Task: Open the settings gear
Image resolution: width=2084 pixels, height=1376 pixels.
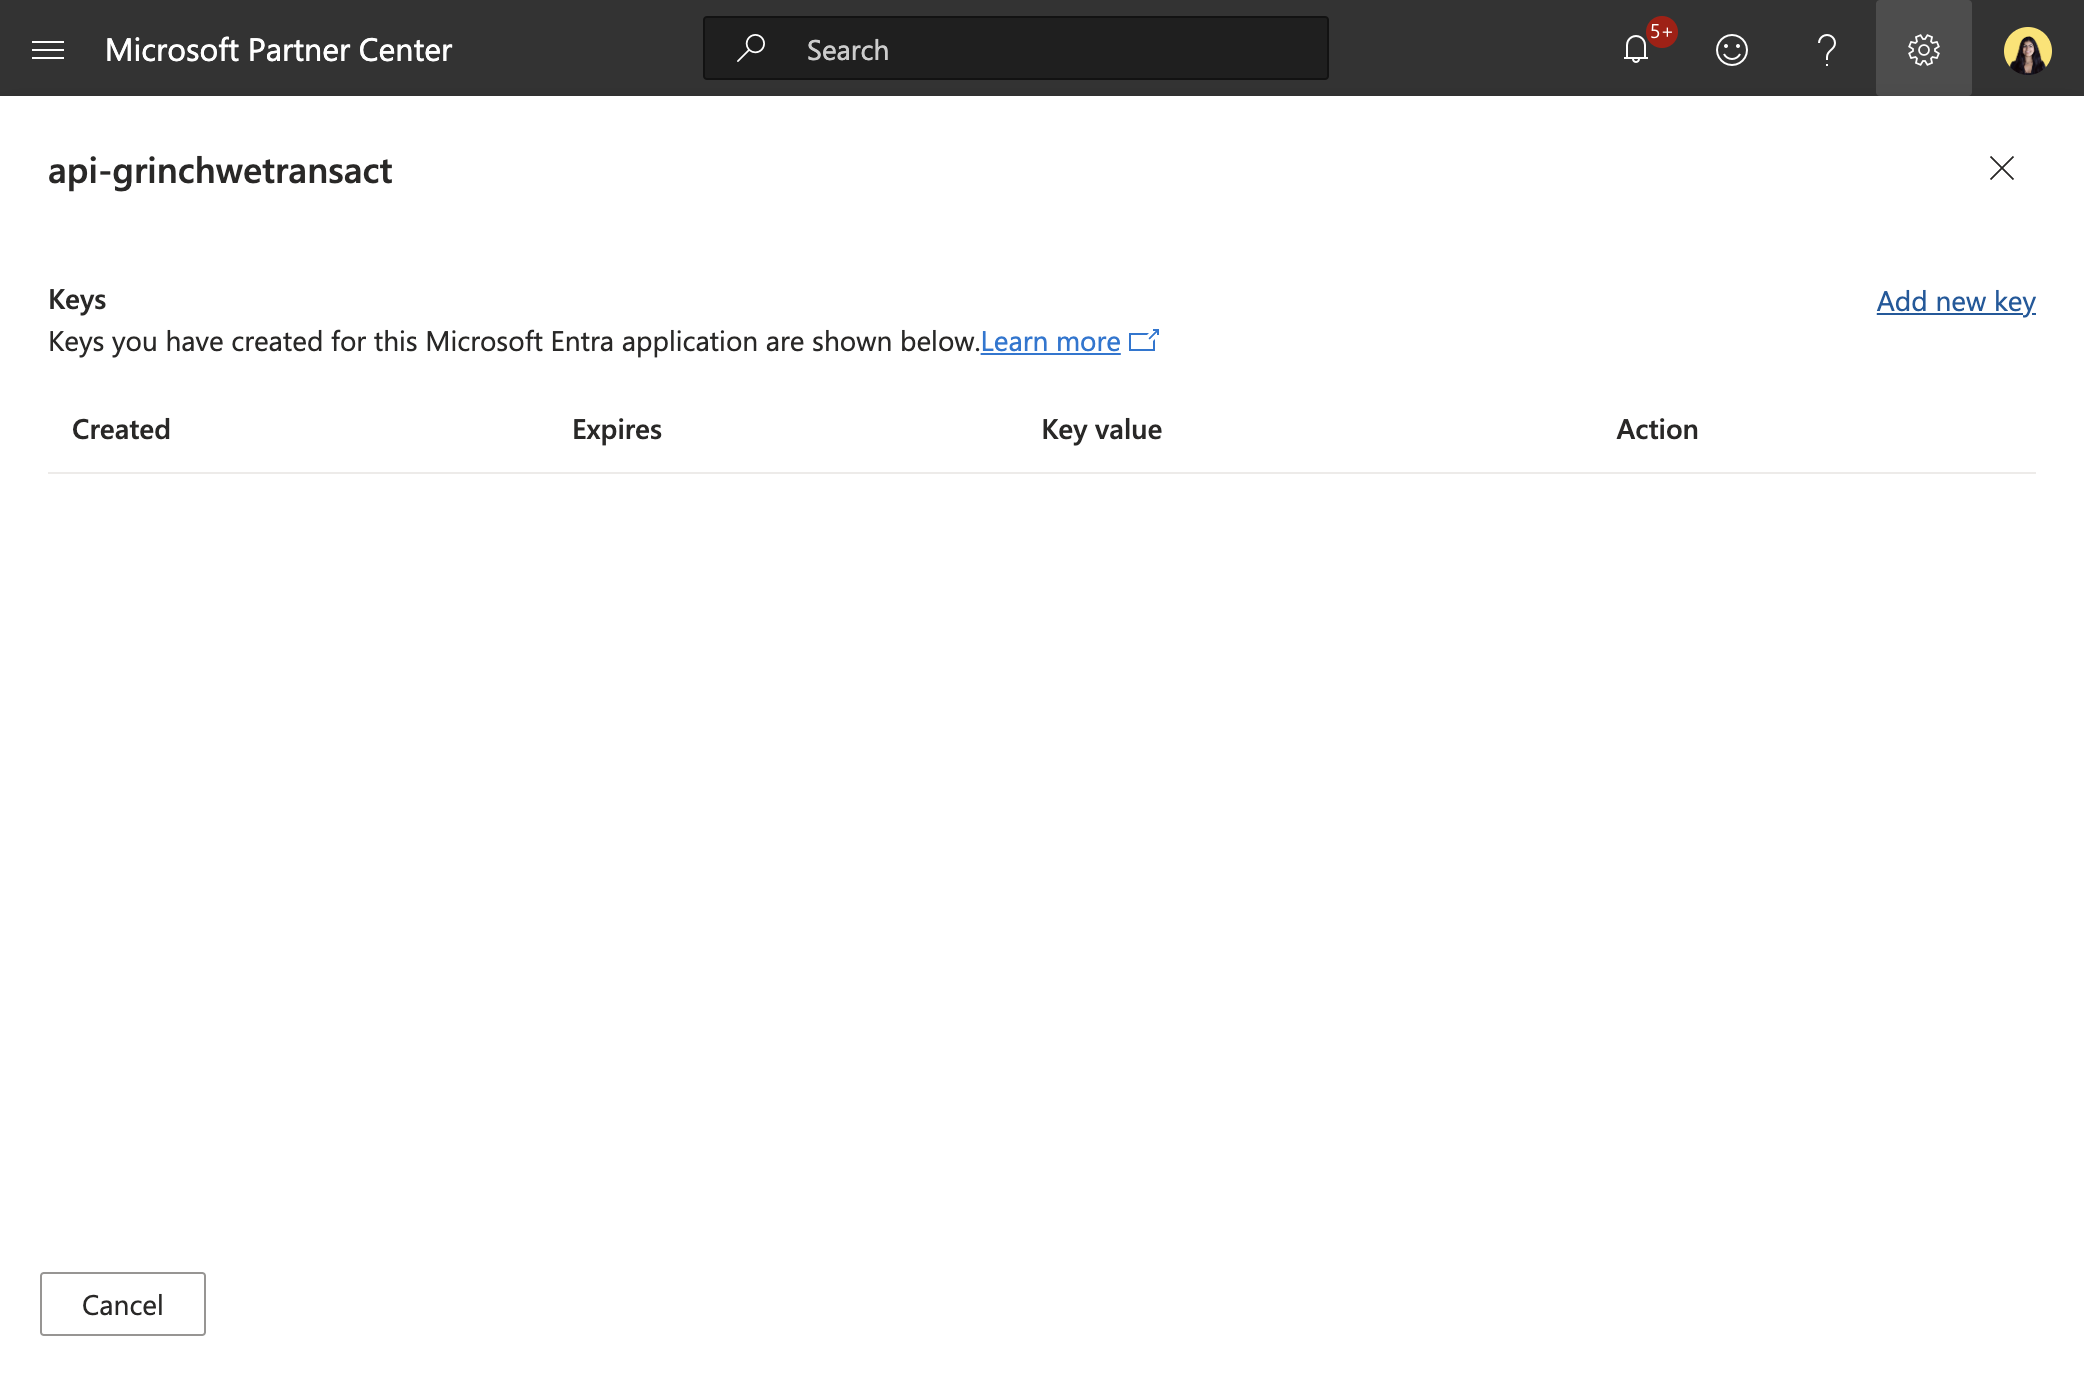Action: tap(1924, 49)
